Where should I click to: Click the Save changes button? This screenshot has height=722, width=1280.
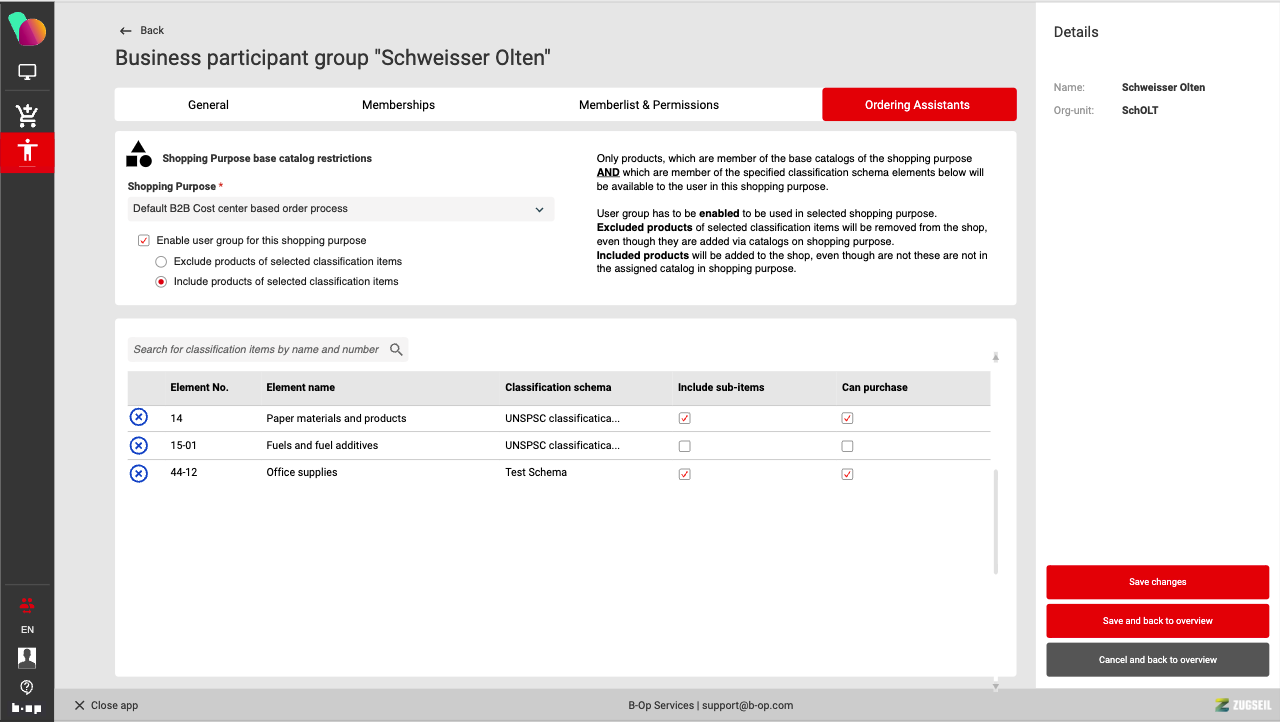click(1157, 582)
